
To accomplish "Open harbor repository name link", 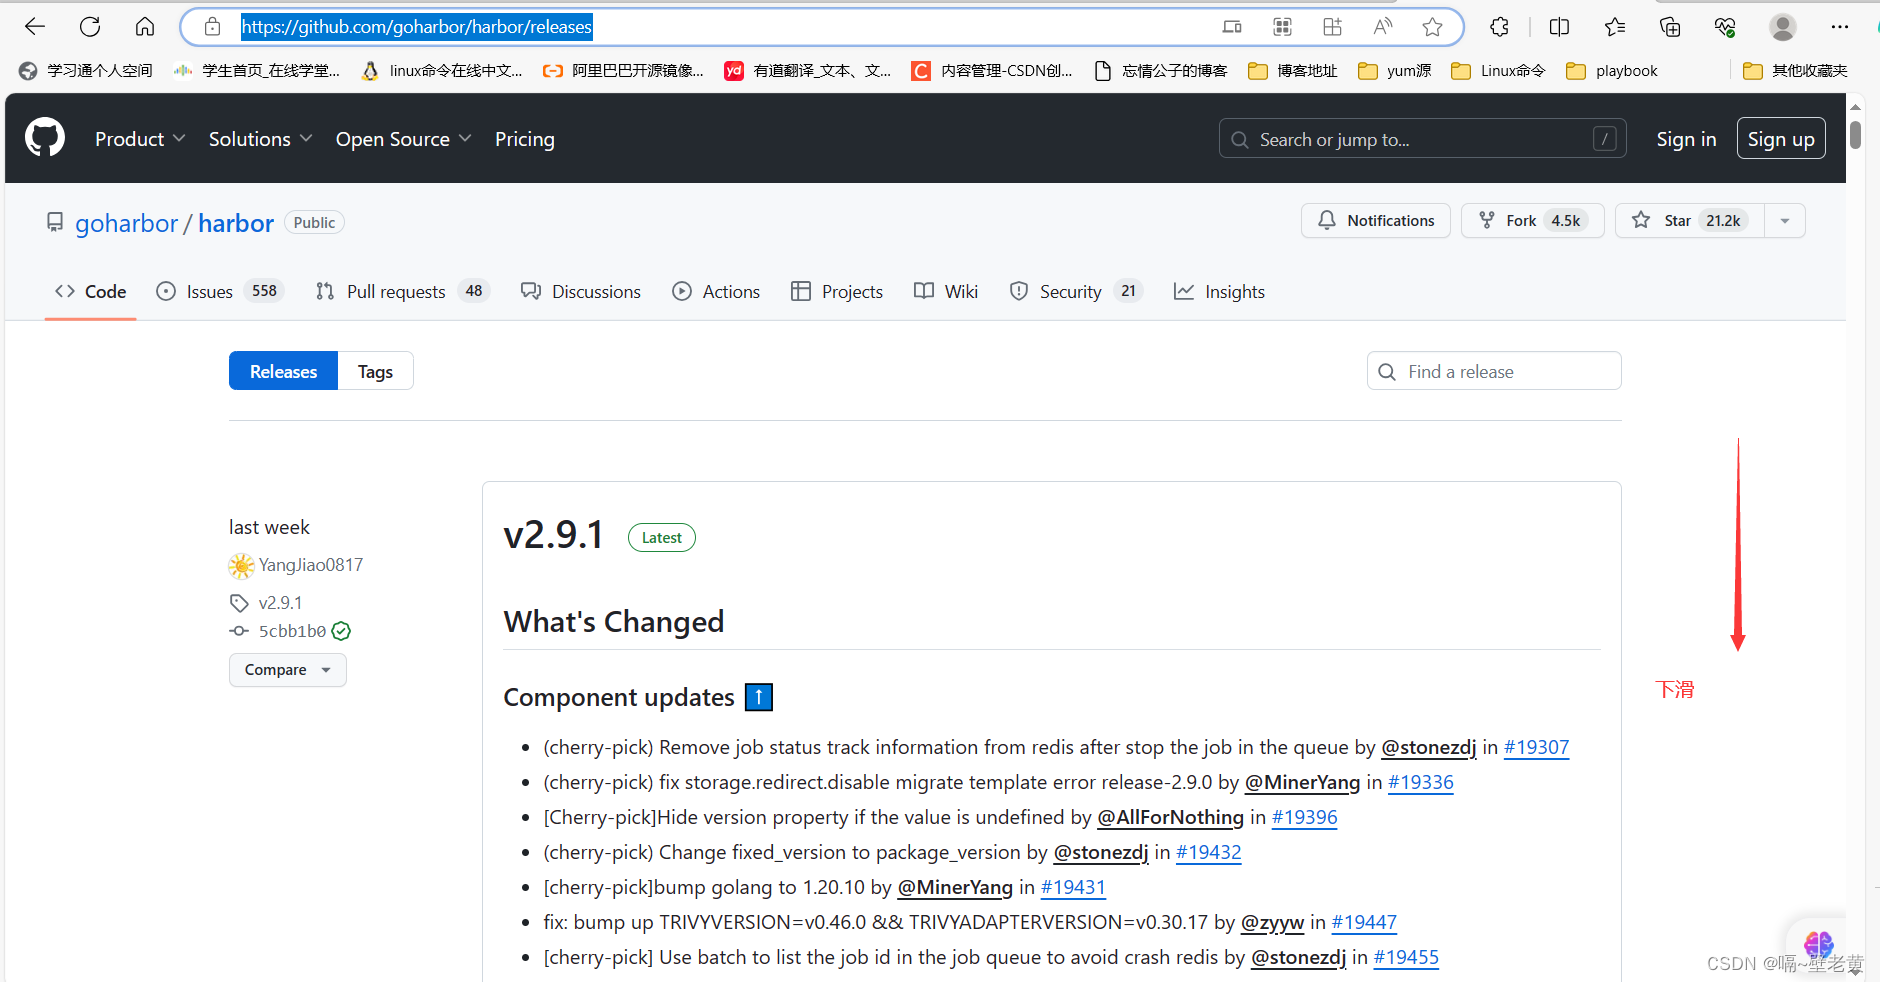I will [x=236, y=223].
